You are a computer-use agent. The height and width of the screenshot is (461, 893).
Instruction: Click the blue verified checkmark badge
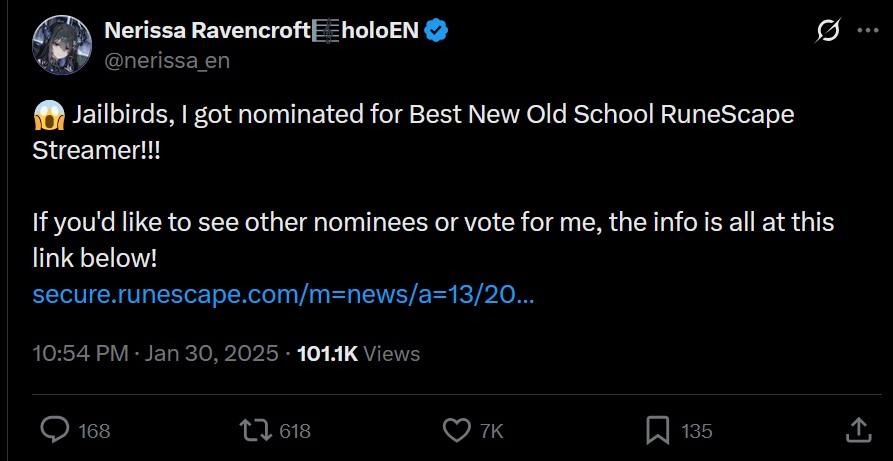tap(436, 31)
